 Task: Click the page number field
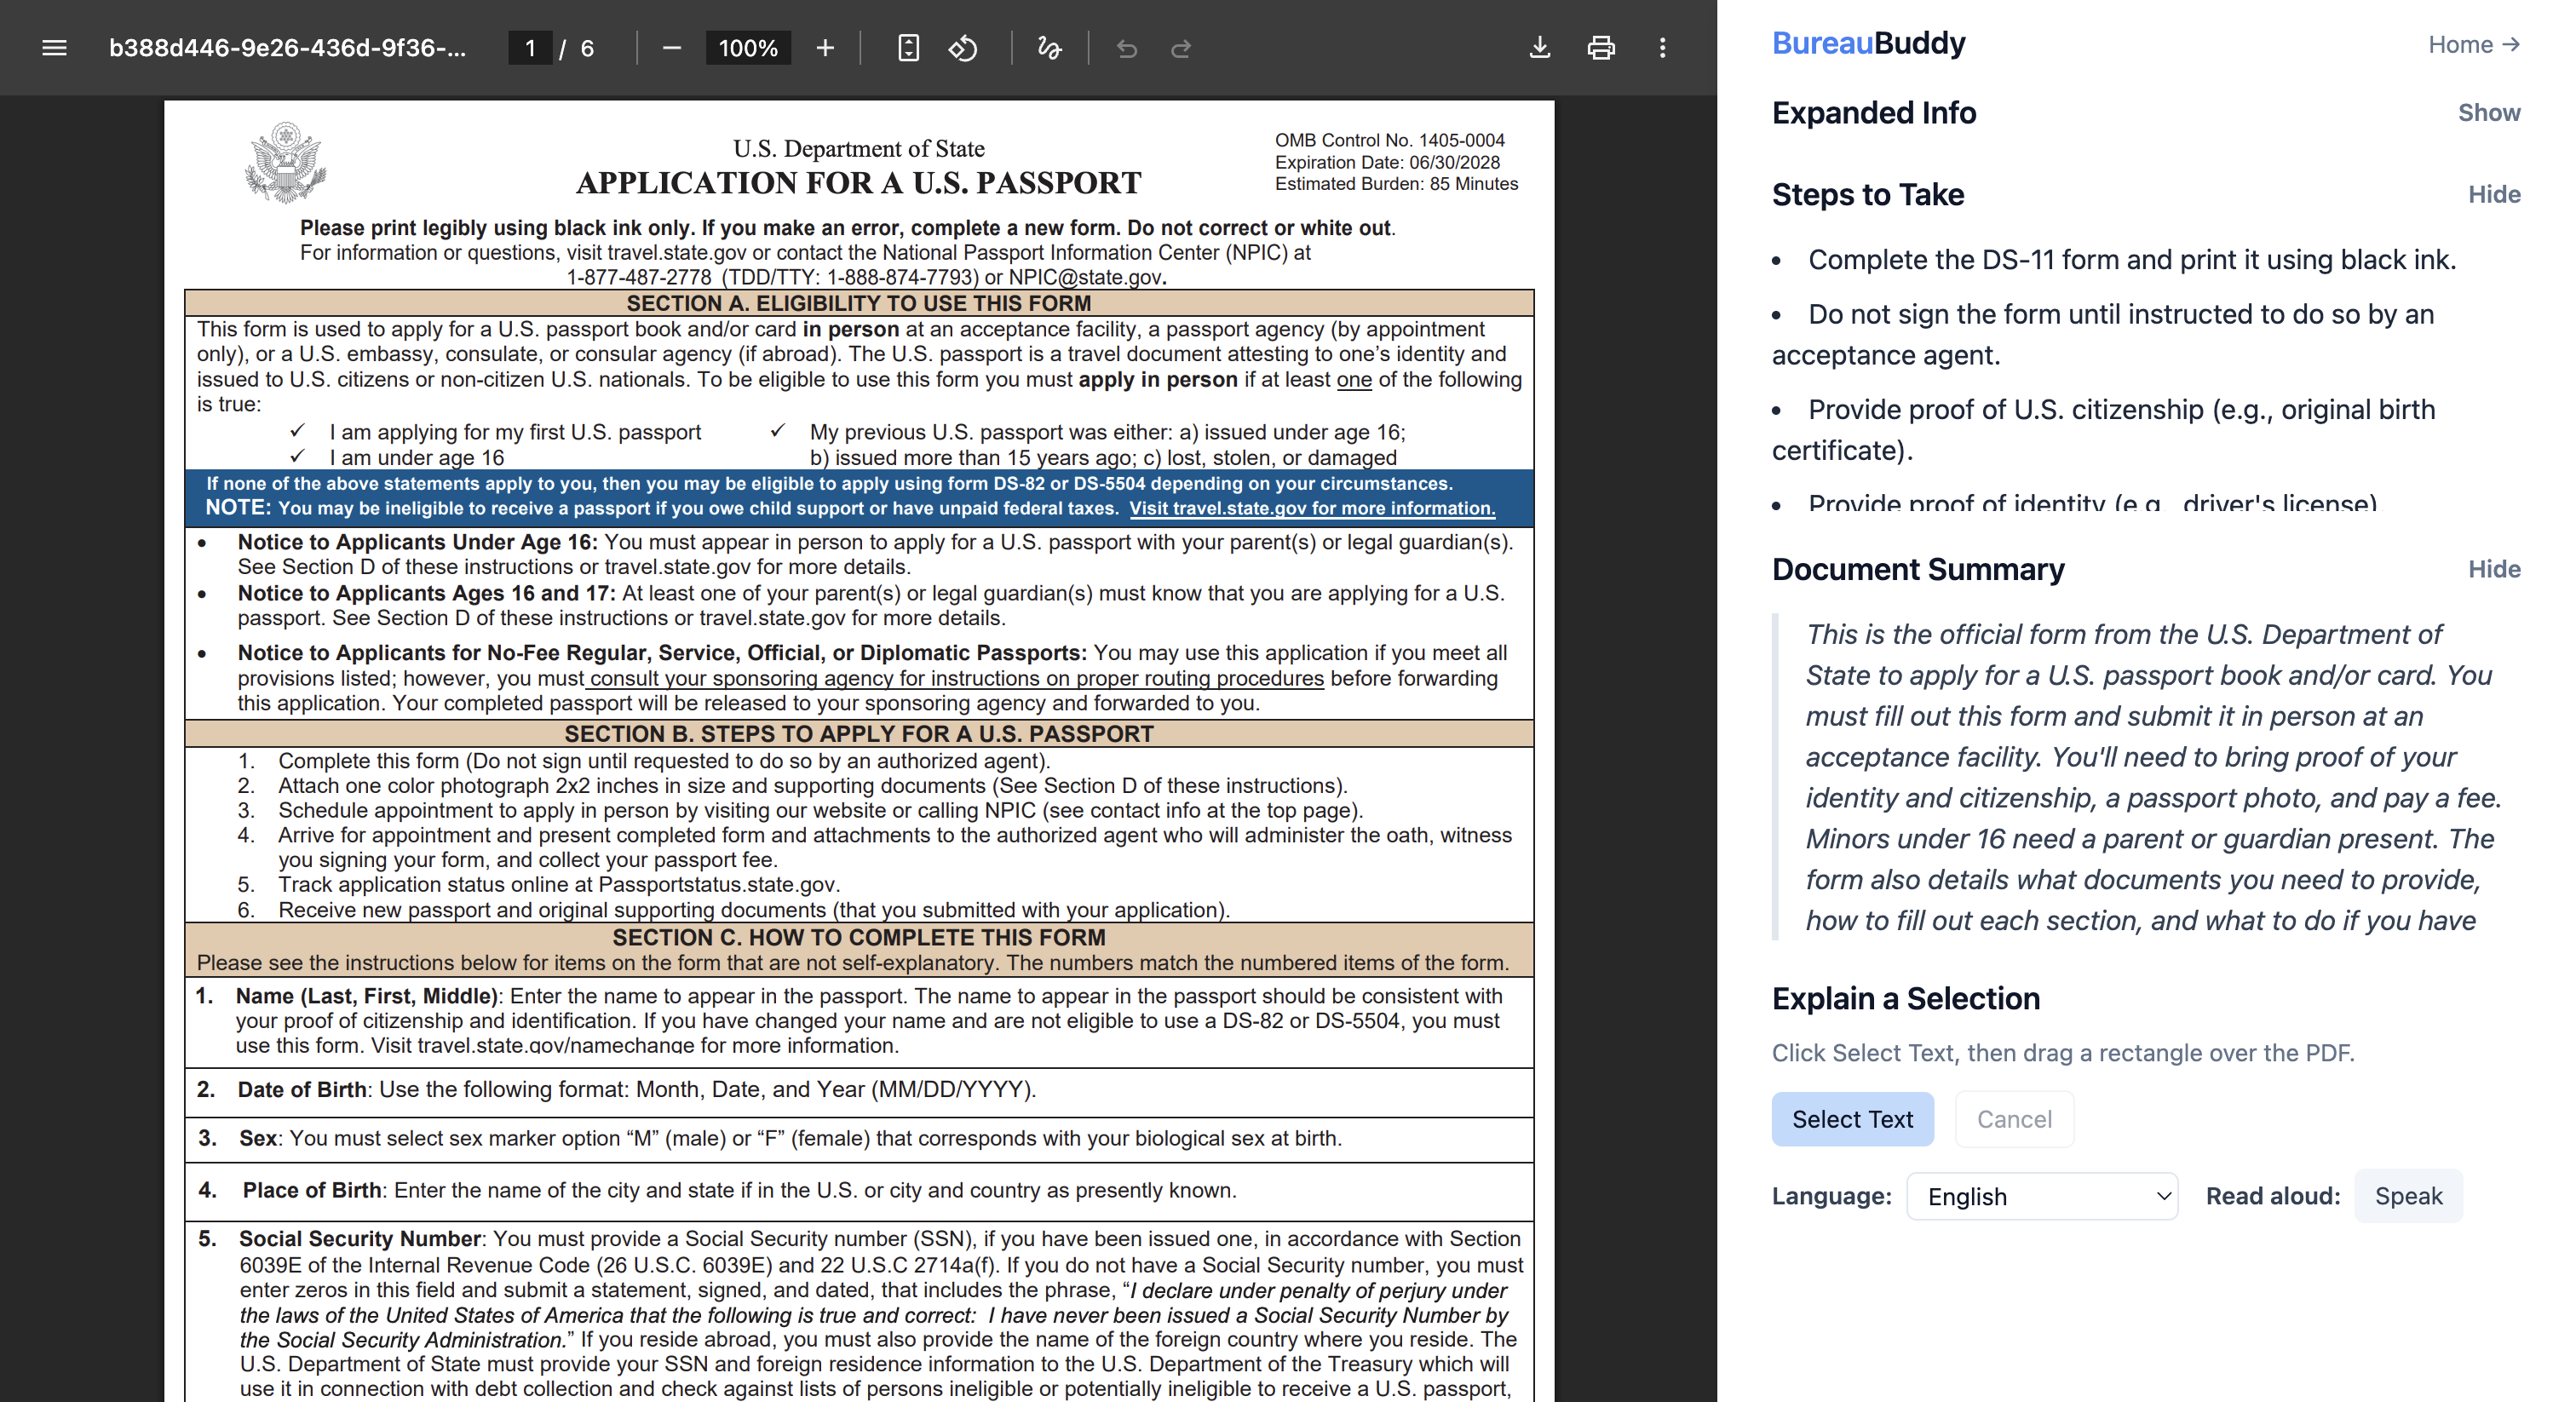click(530, 48)
